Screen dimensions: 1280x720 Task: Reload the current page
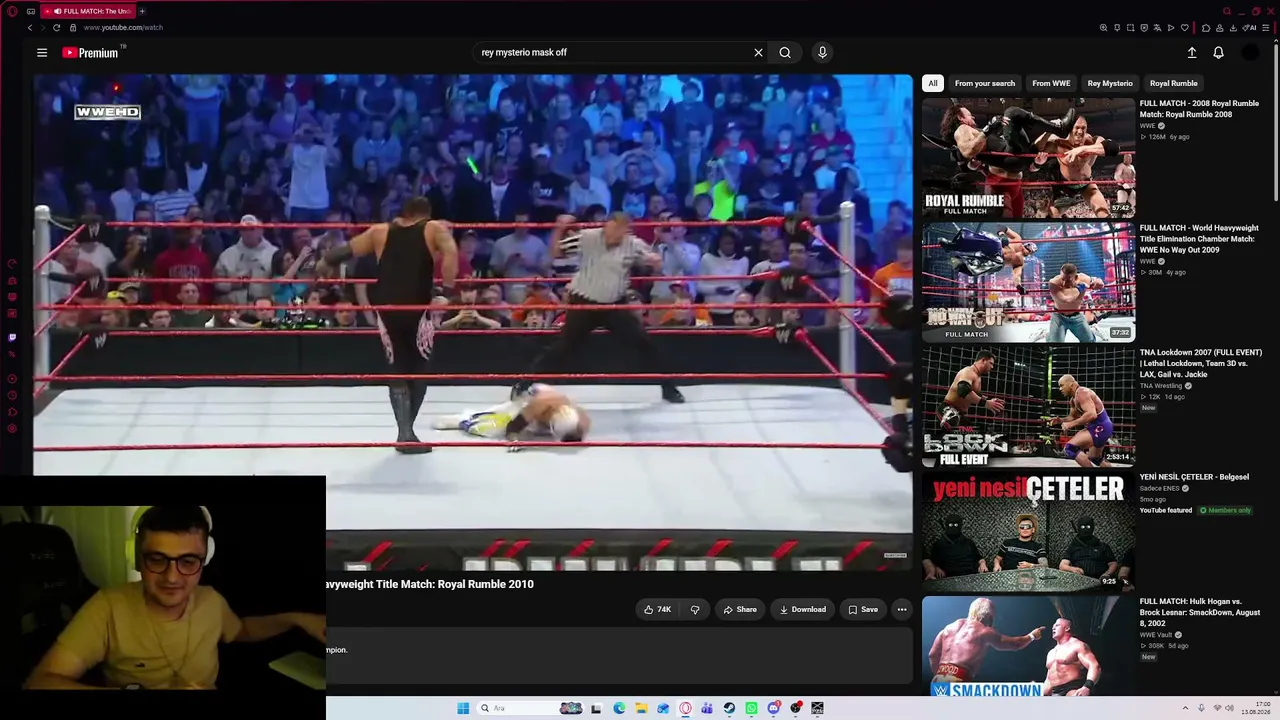(x=56, y=28)
